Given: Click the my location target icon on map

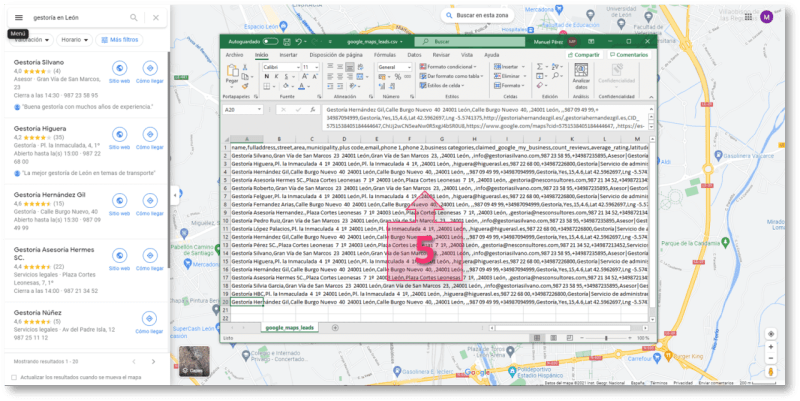Looking at the screenshot, I should [771, 334].
